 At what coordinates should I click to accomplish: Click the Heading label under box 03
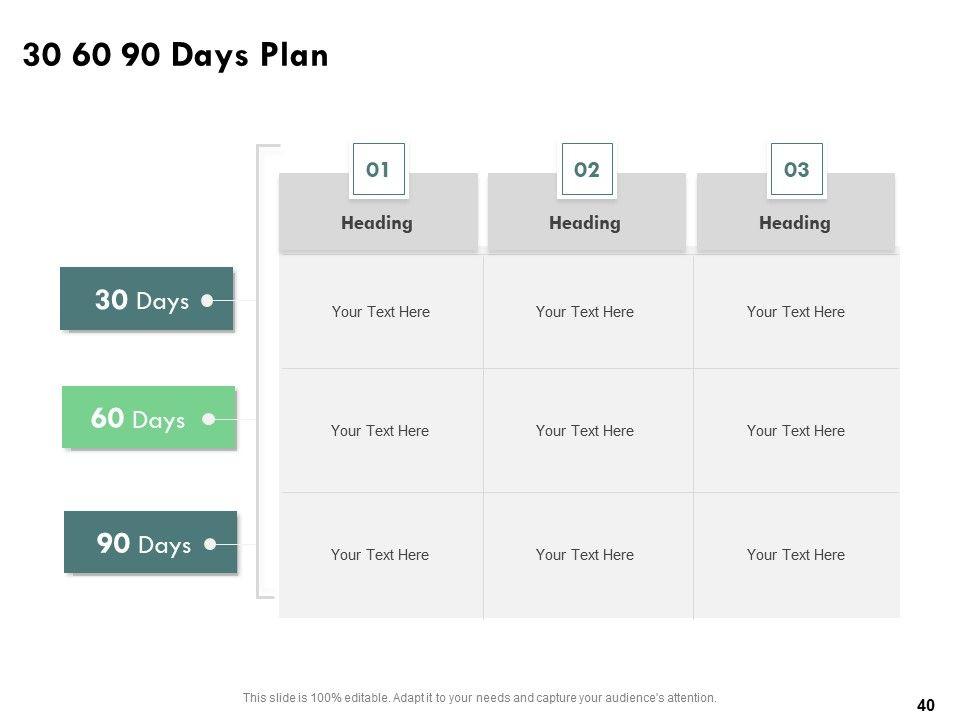pos(795,223)
